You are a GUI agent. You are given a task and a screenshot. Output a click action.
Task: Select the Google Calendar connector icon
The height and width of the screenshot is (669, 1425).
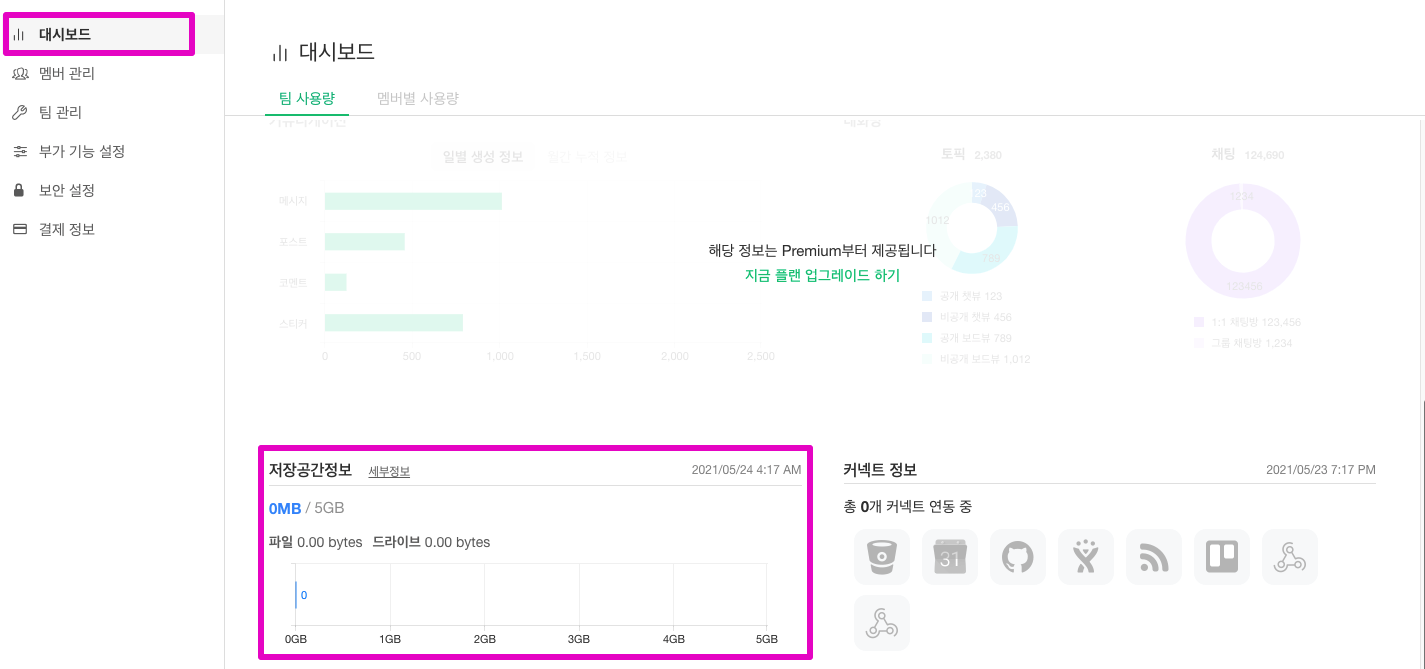[x=949, y=557]
